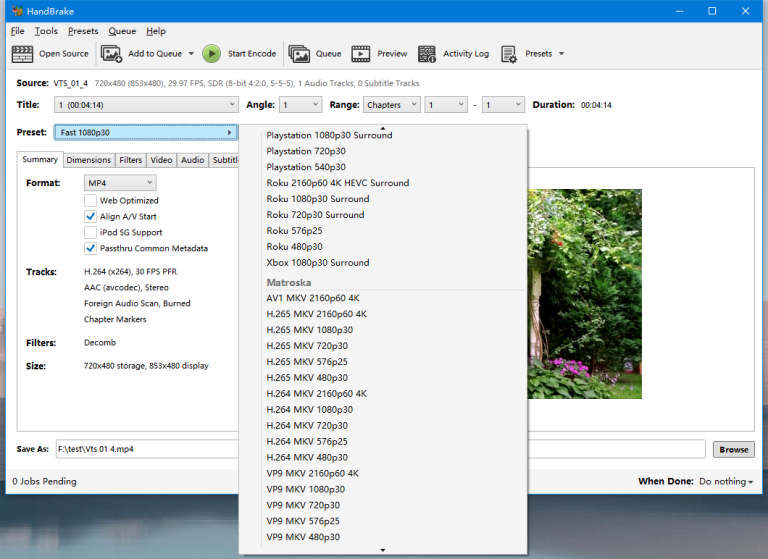The image size is (768, 559).
Task: Select H.264 MKV 480p30 preset
Action: tap(307, 457)
